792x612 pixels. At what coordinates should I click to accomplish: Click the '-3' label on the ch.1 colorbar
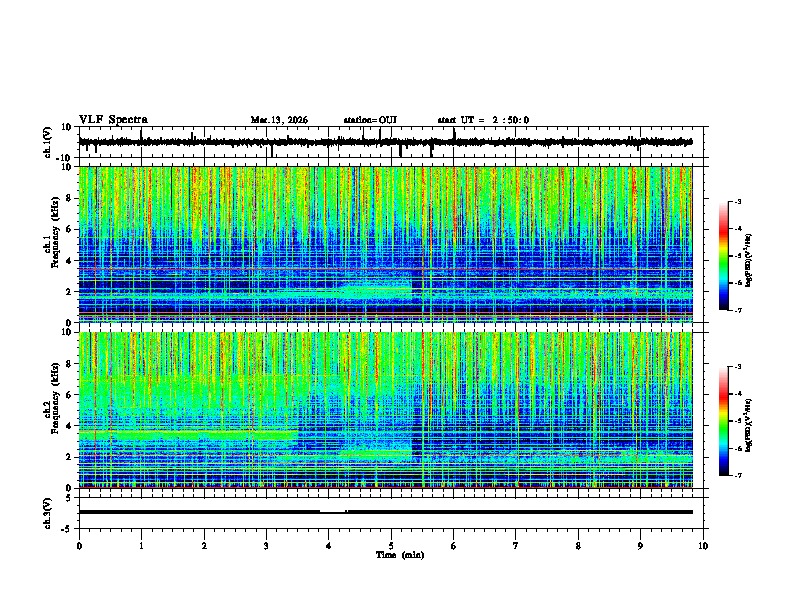tap(738, 201)
